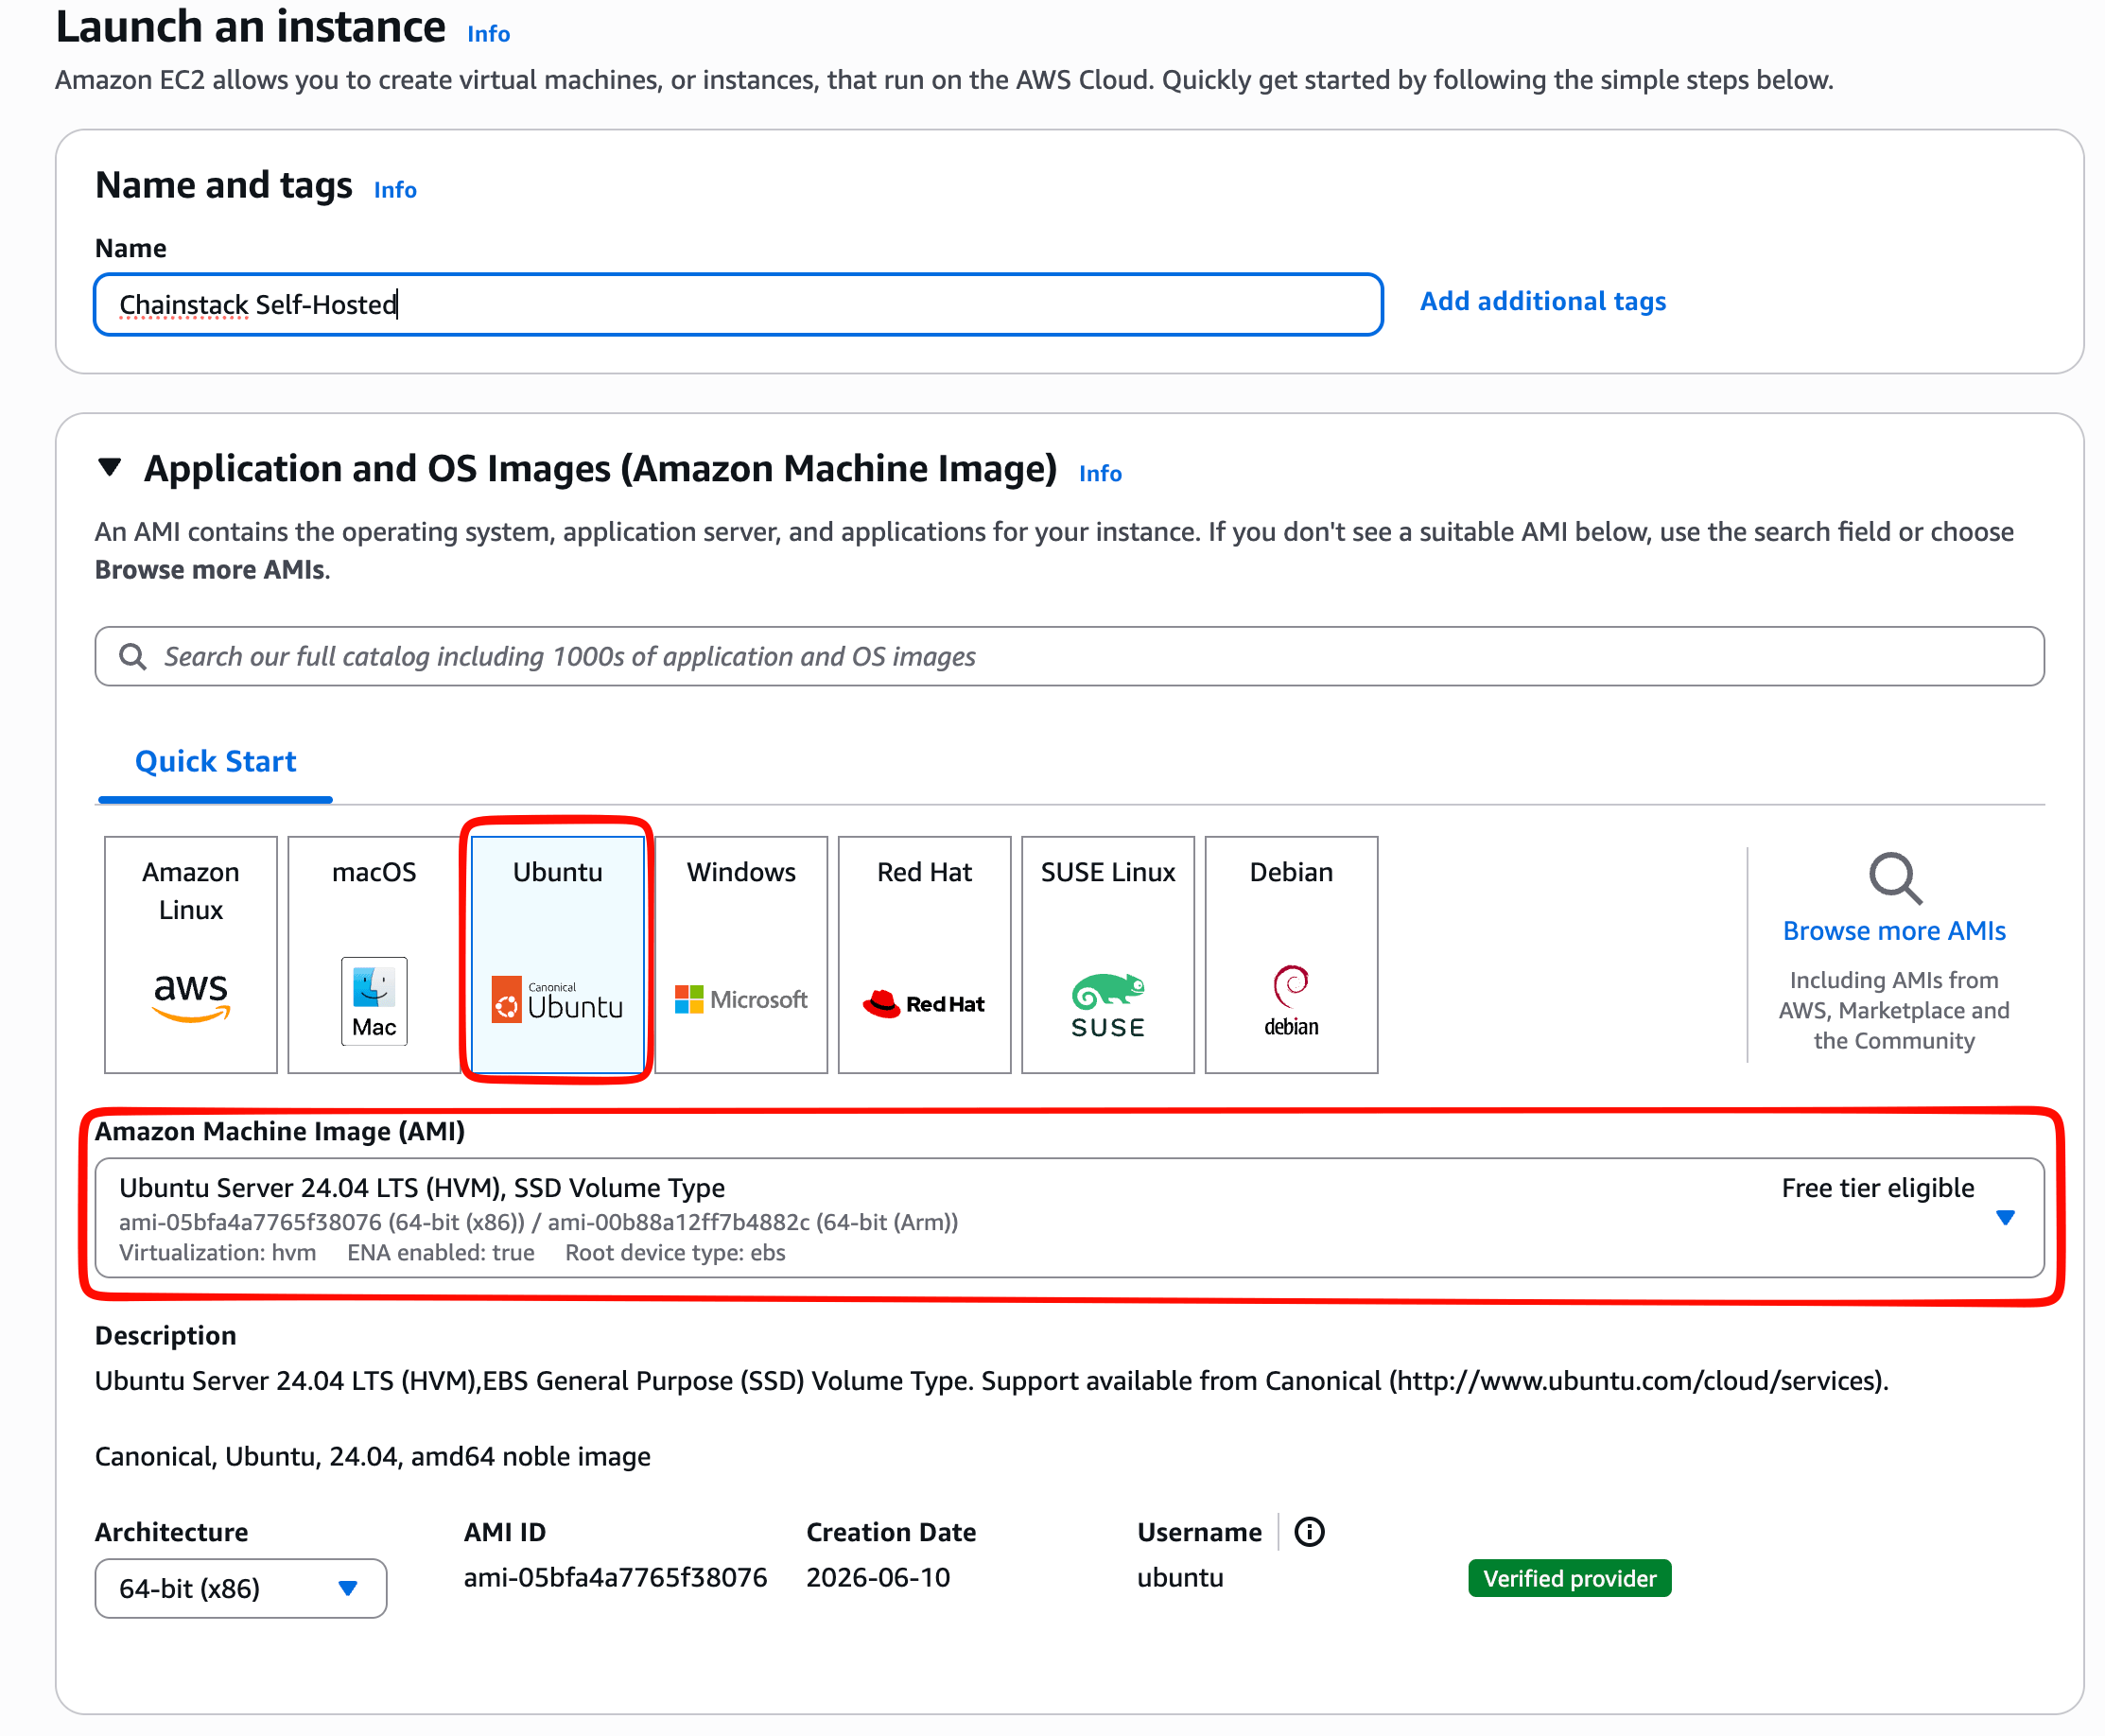Click 'Canonical, Ubuntu, 24.04, amd64 noble image' text
The height and width of the screenshot is (1736, 2105).
click(x=372, y=1456)
